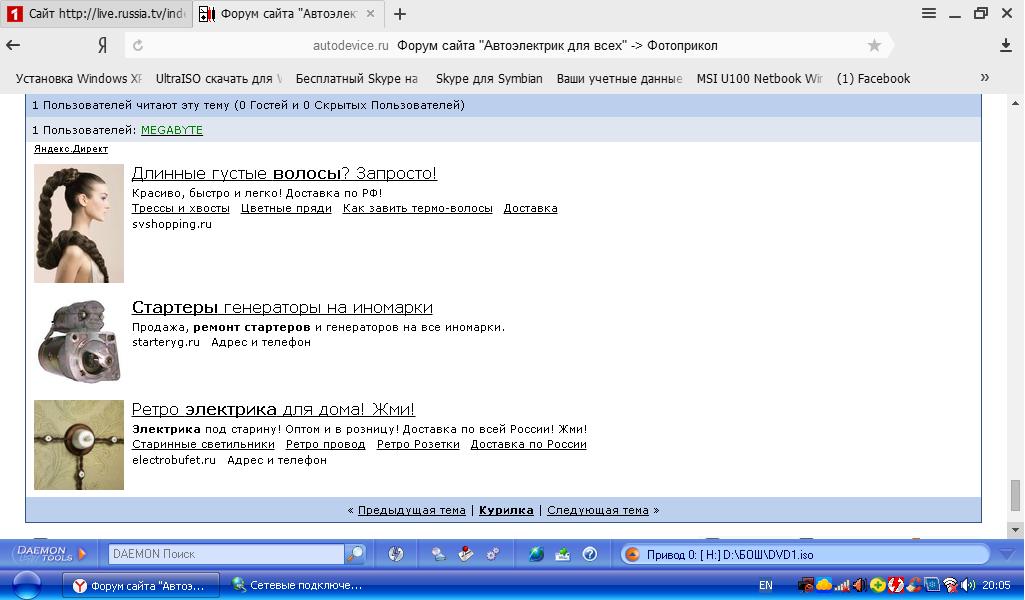Screen dimensions: 1025x600
Task: Click the gears icon on DAEMON toolbar
Action: [x=493, y=554]
